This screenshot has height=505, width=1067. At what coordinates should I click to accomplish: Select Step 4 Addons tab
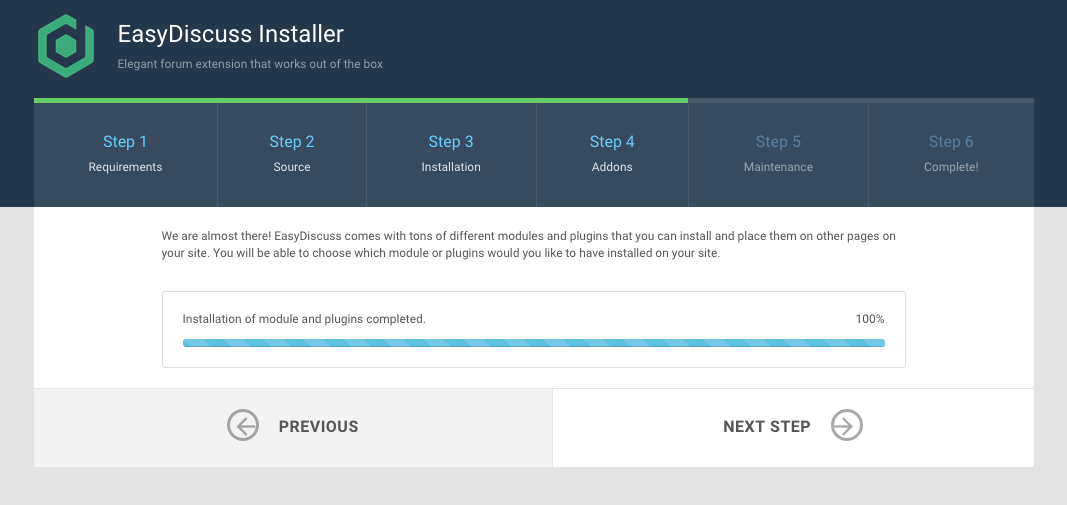612,154
